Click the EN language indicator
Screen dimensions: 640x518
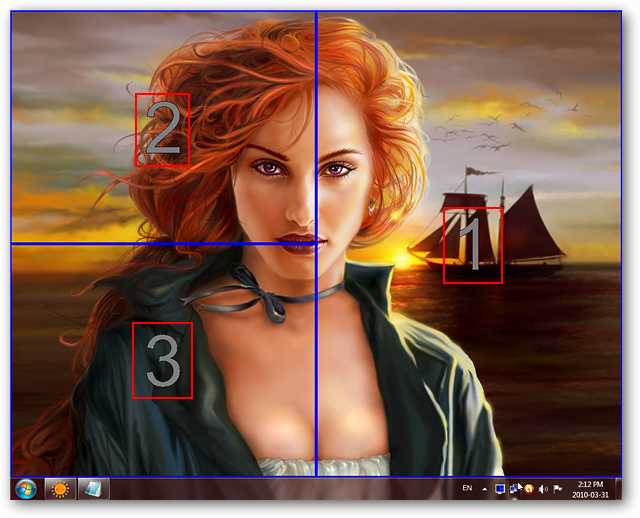tap(467, 488)
